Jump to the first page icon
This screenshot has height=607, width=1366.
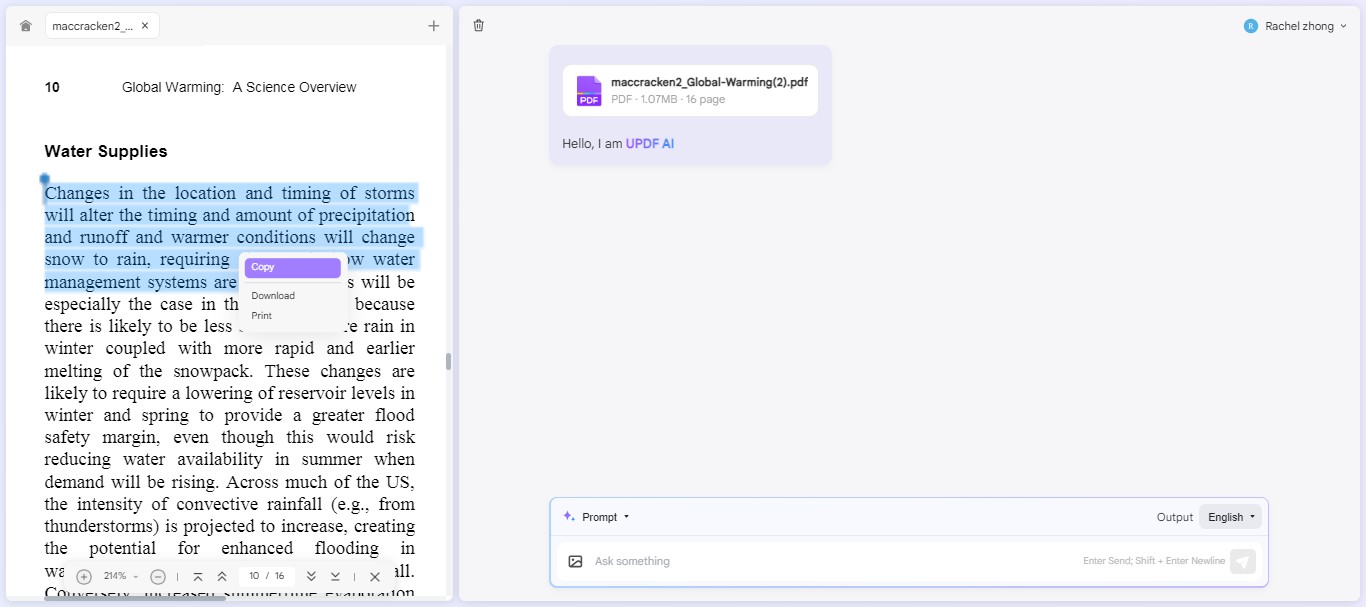click(199, 576)
